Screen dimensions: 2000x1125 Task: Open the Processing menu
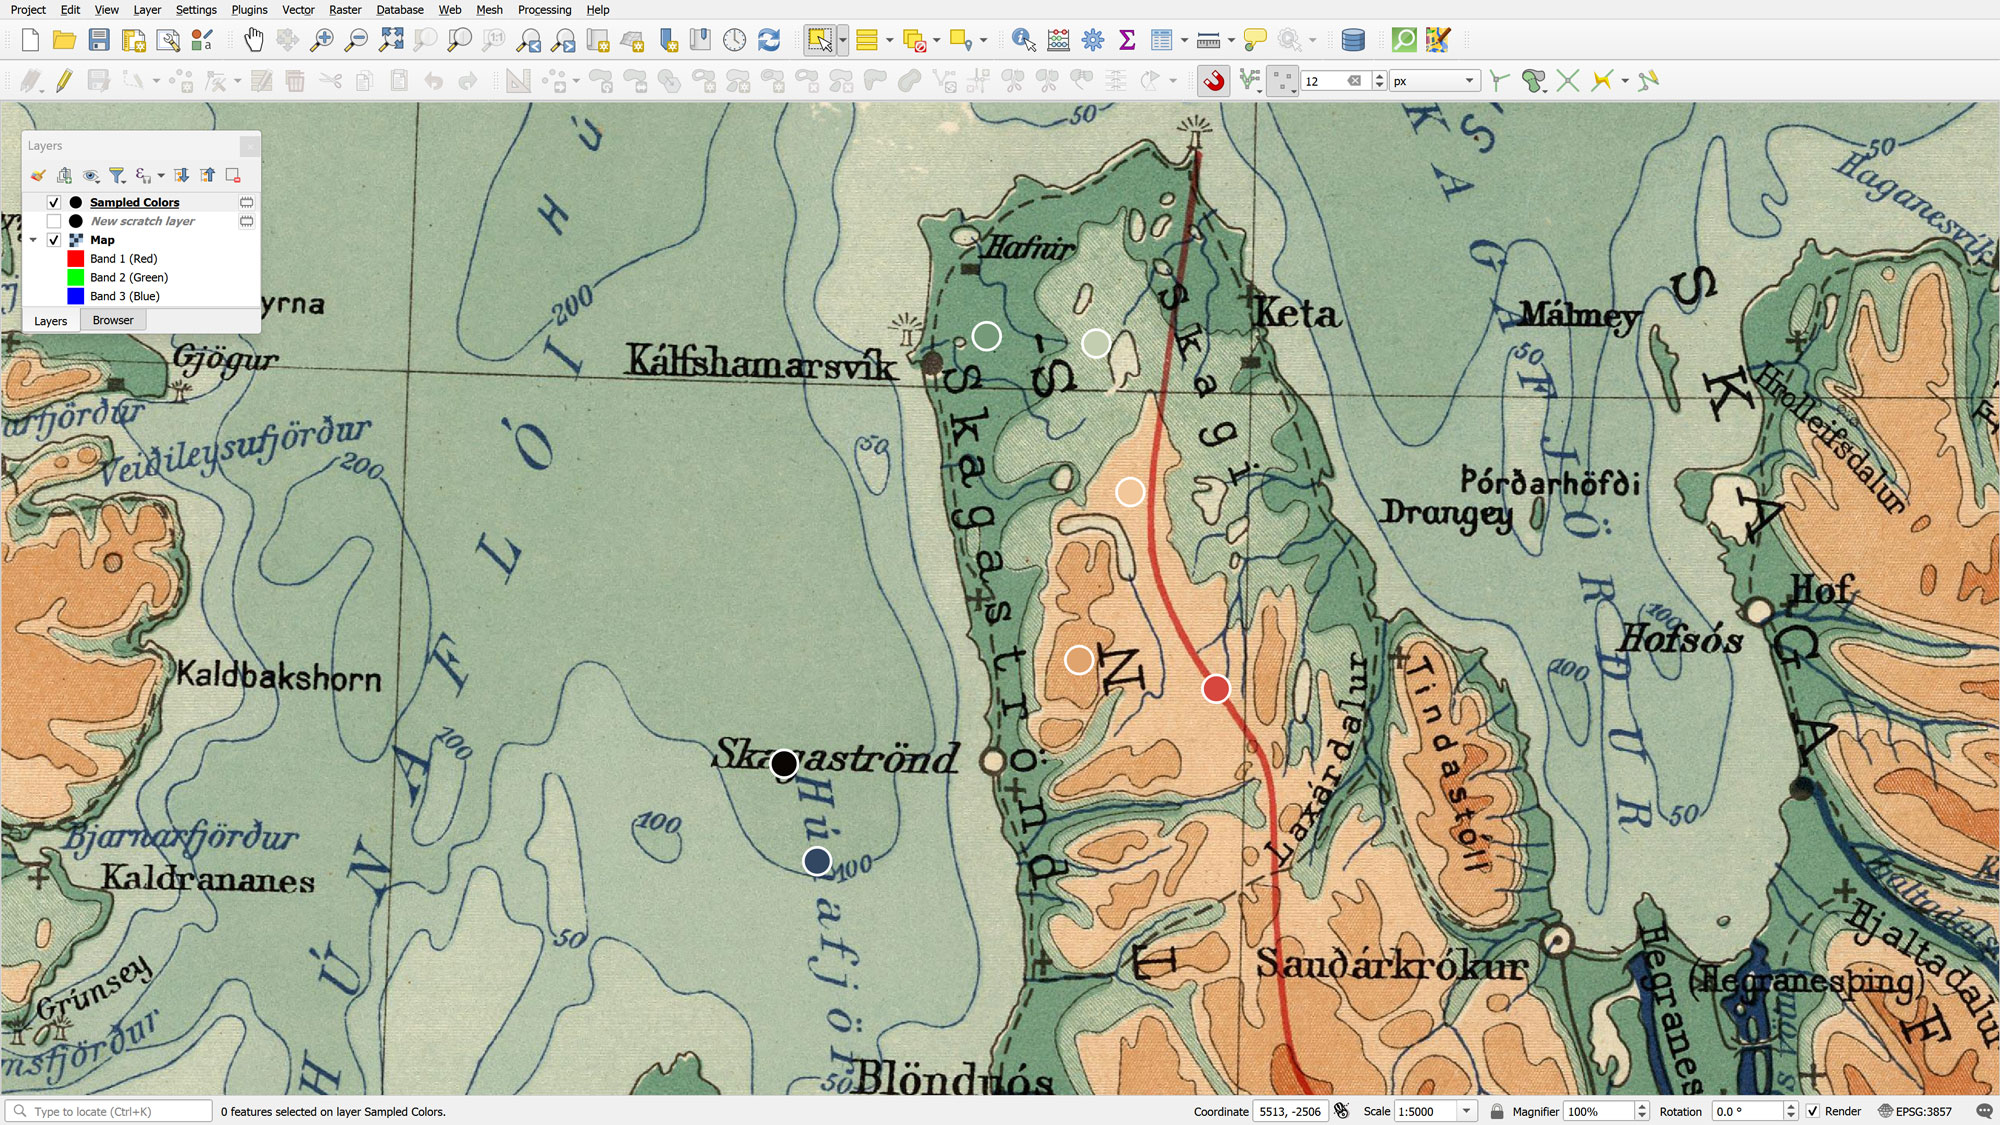pos(544,9)
